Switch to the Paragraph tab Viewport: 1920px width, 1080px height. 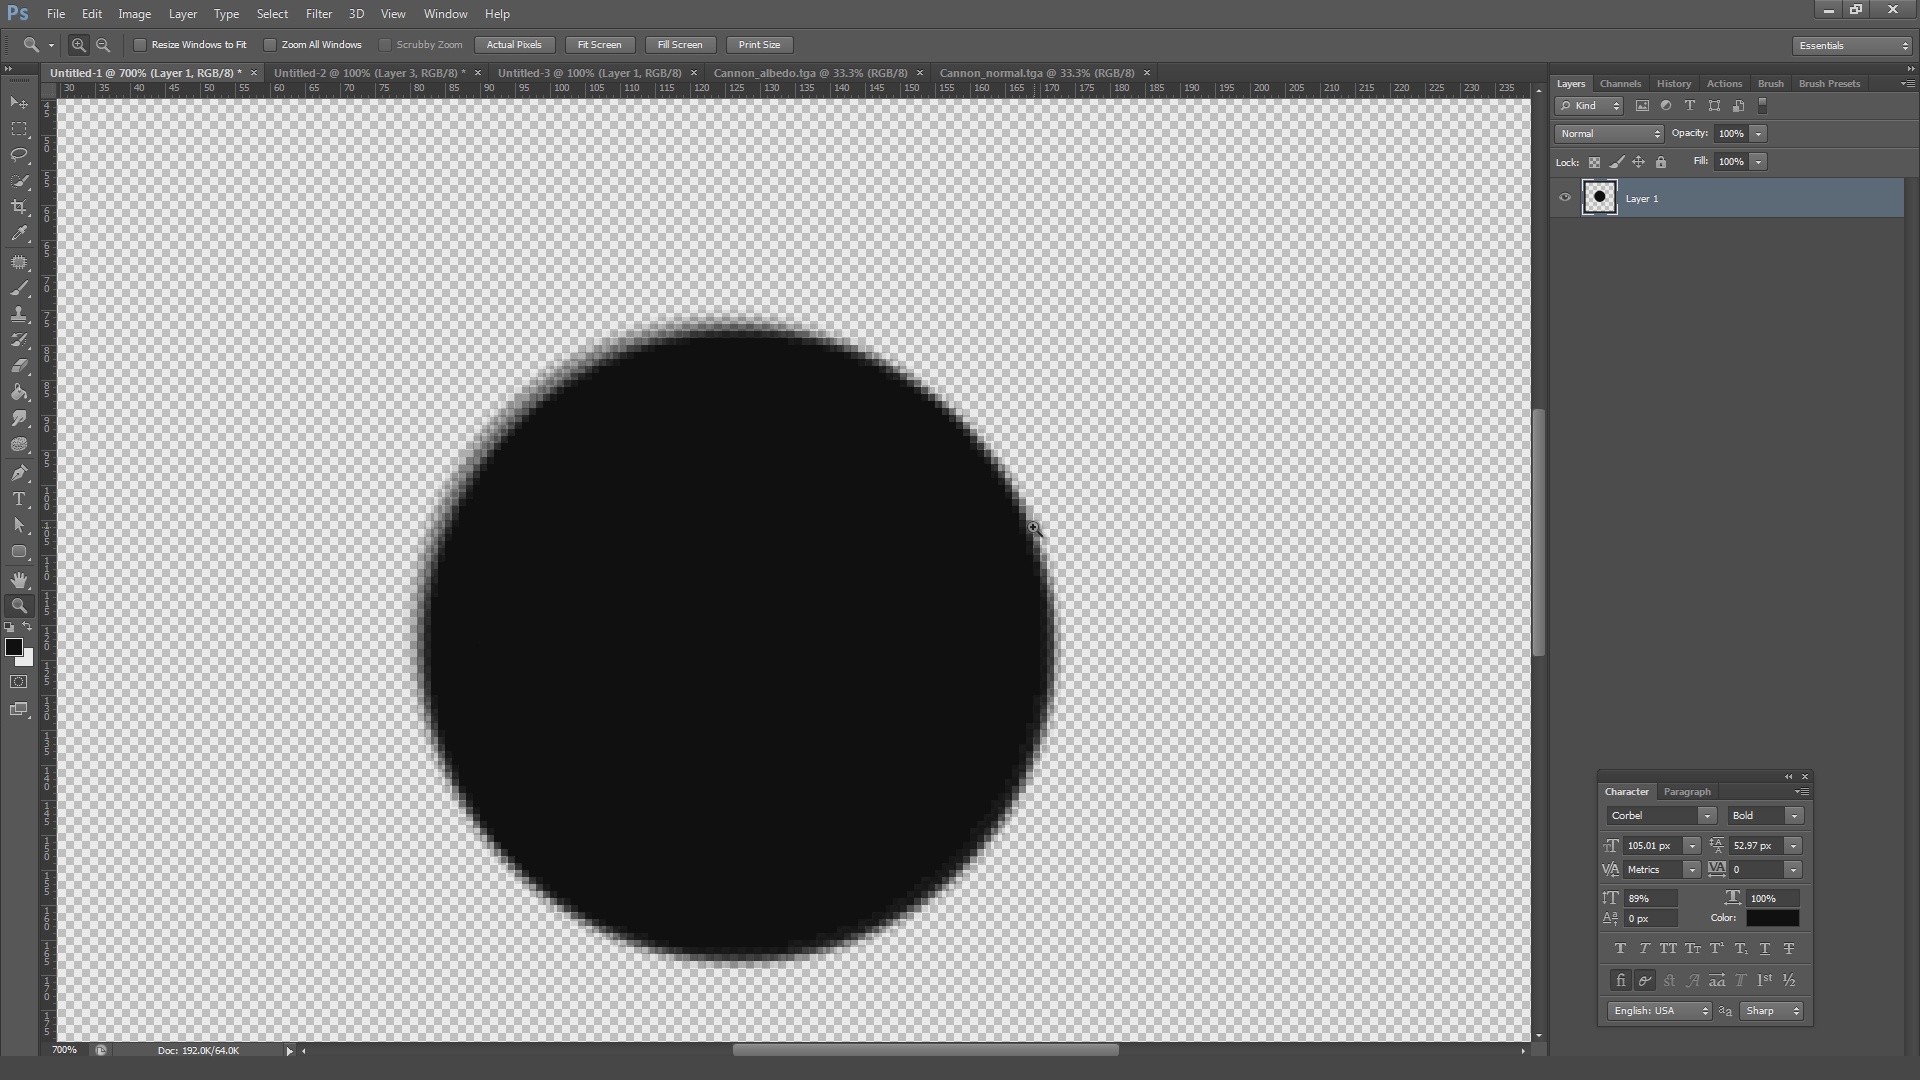pos(1687,792)
